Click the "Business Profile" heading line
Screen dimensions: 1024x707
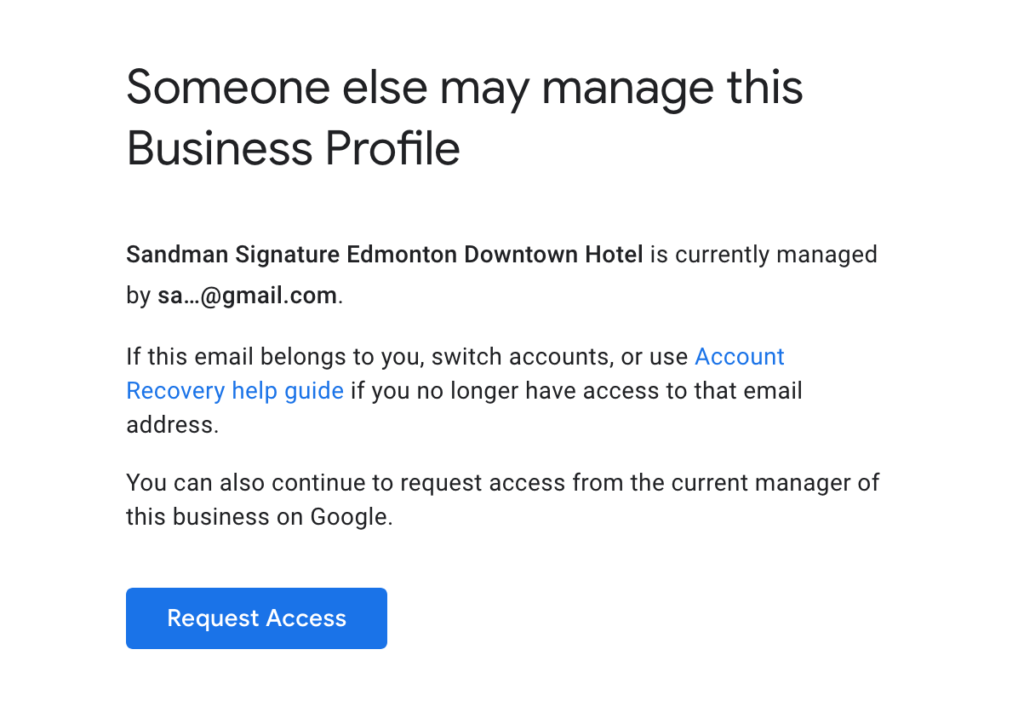coord(293,149)
